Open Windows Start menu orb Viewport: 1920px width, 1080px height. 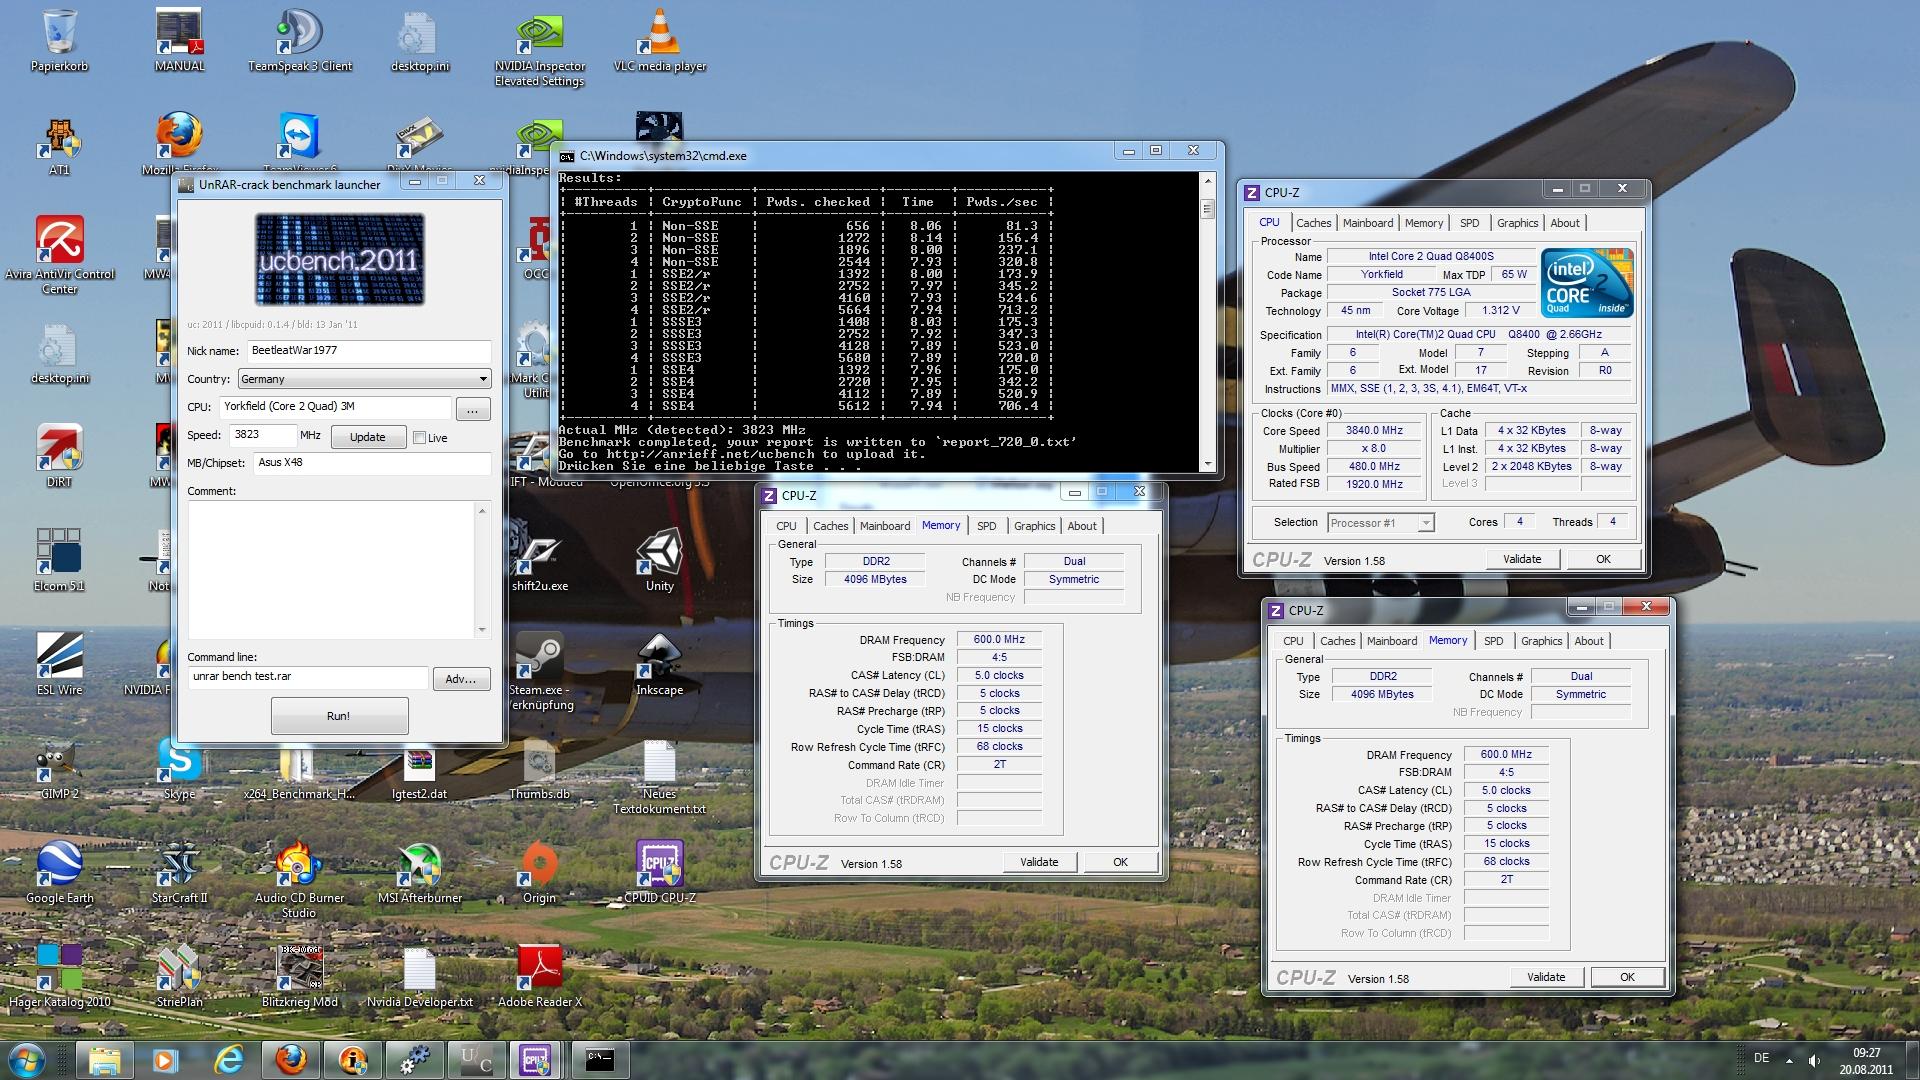coord(27,1059)
